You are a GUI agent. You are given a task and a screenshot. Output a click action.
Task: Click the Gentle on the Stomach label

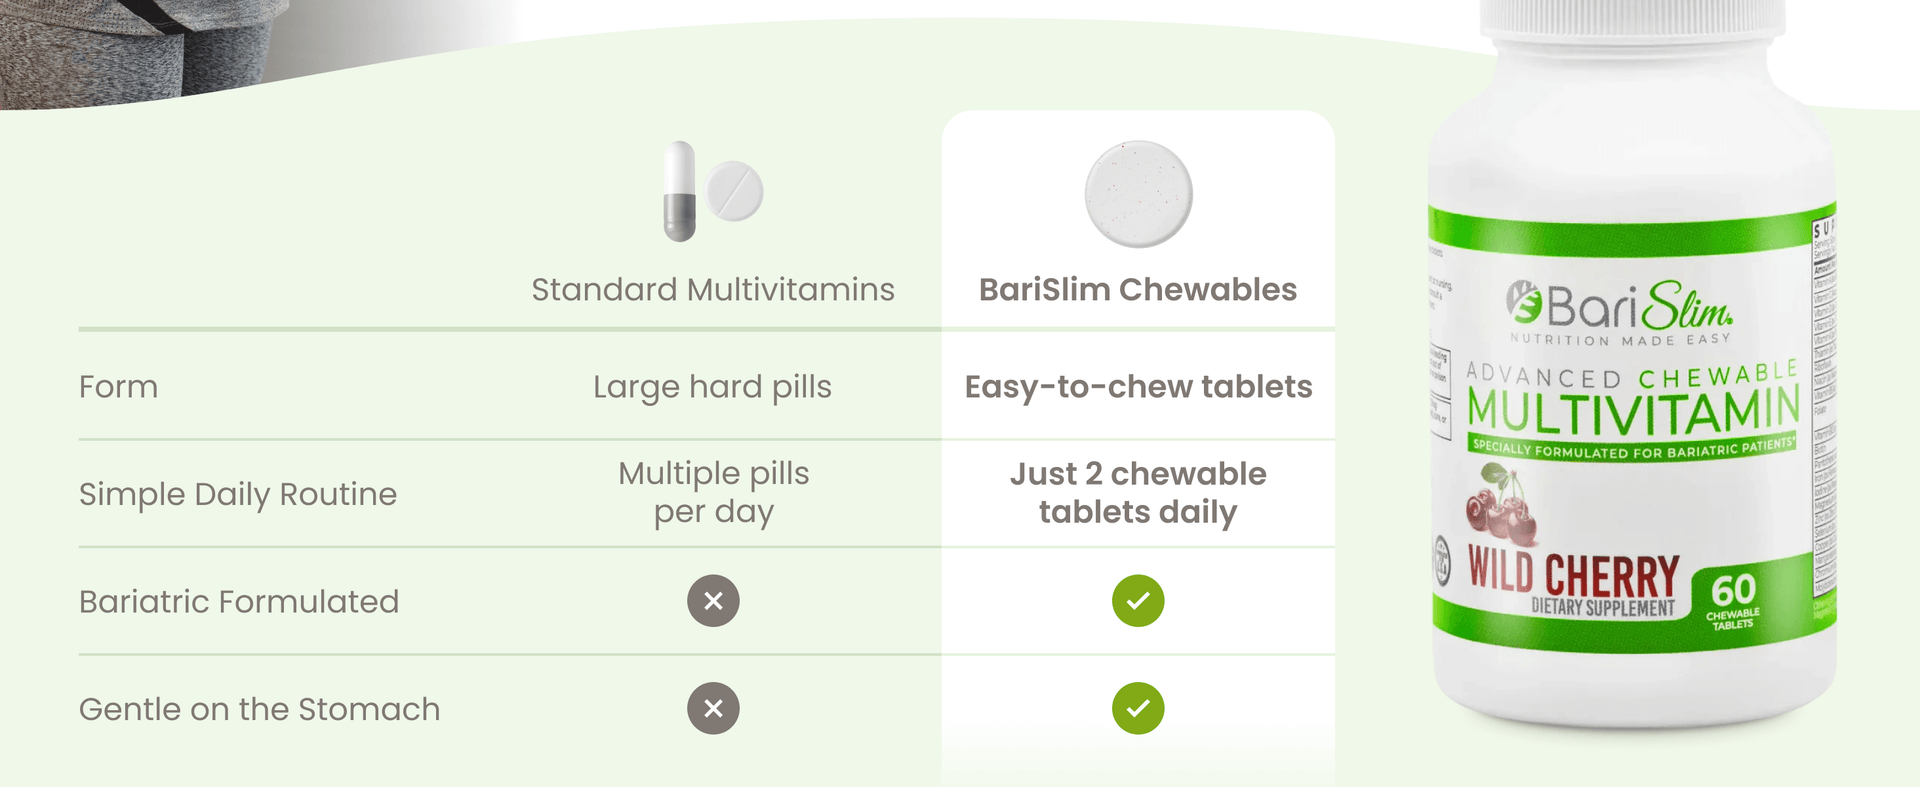click(260, 709)
